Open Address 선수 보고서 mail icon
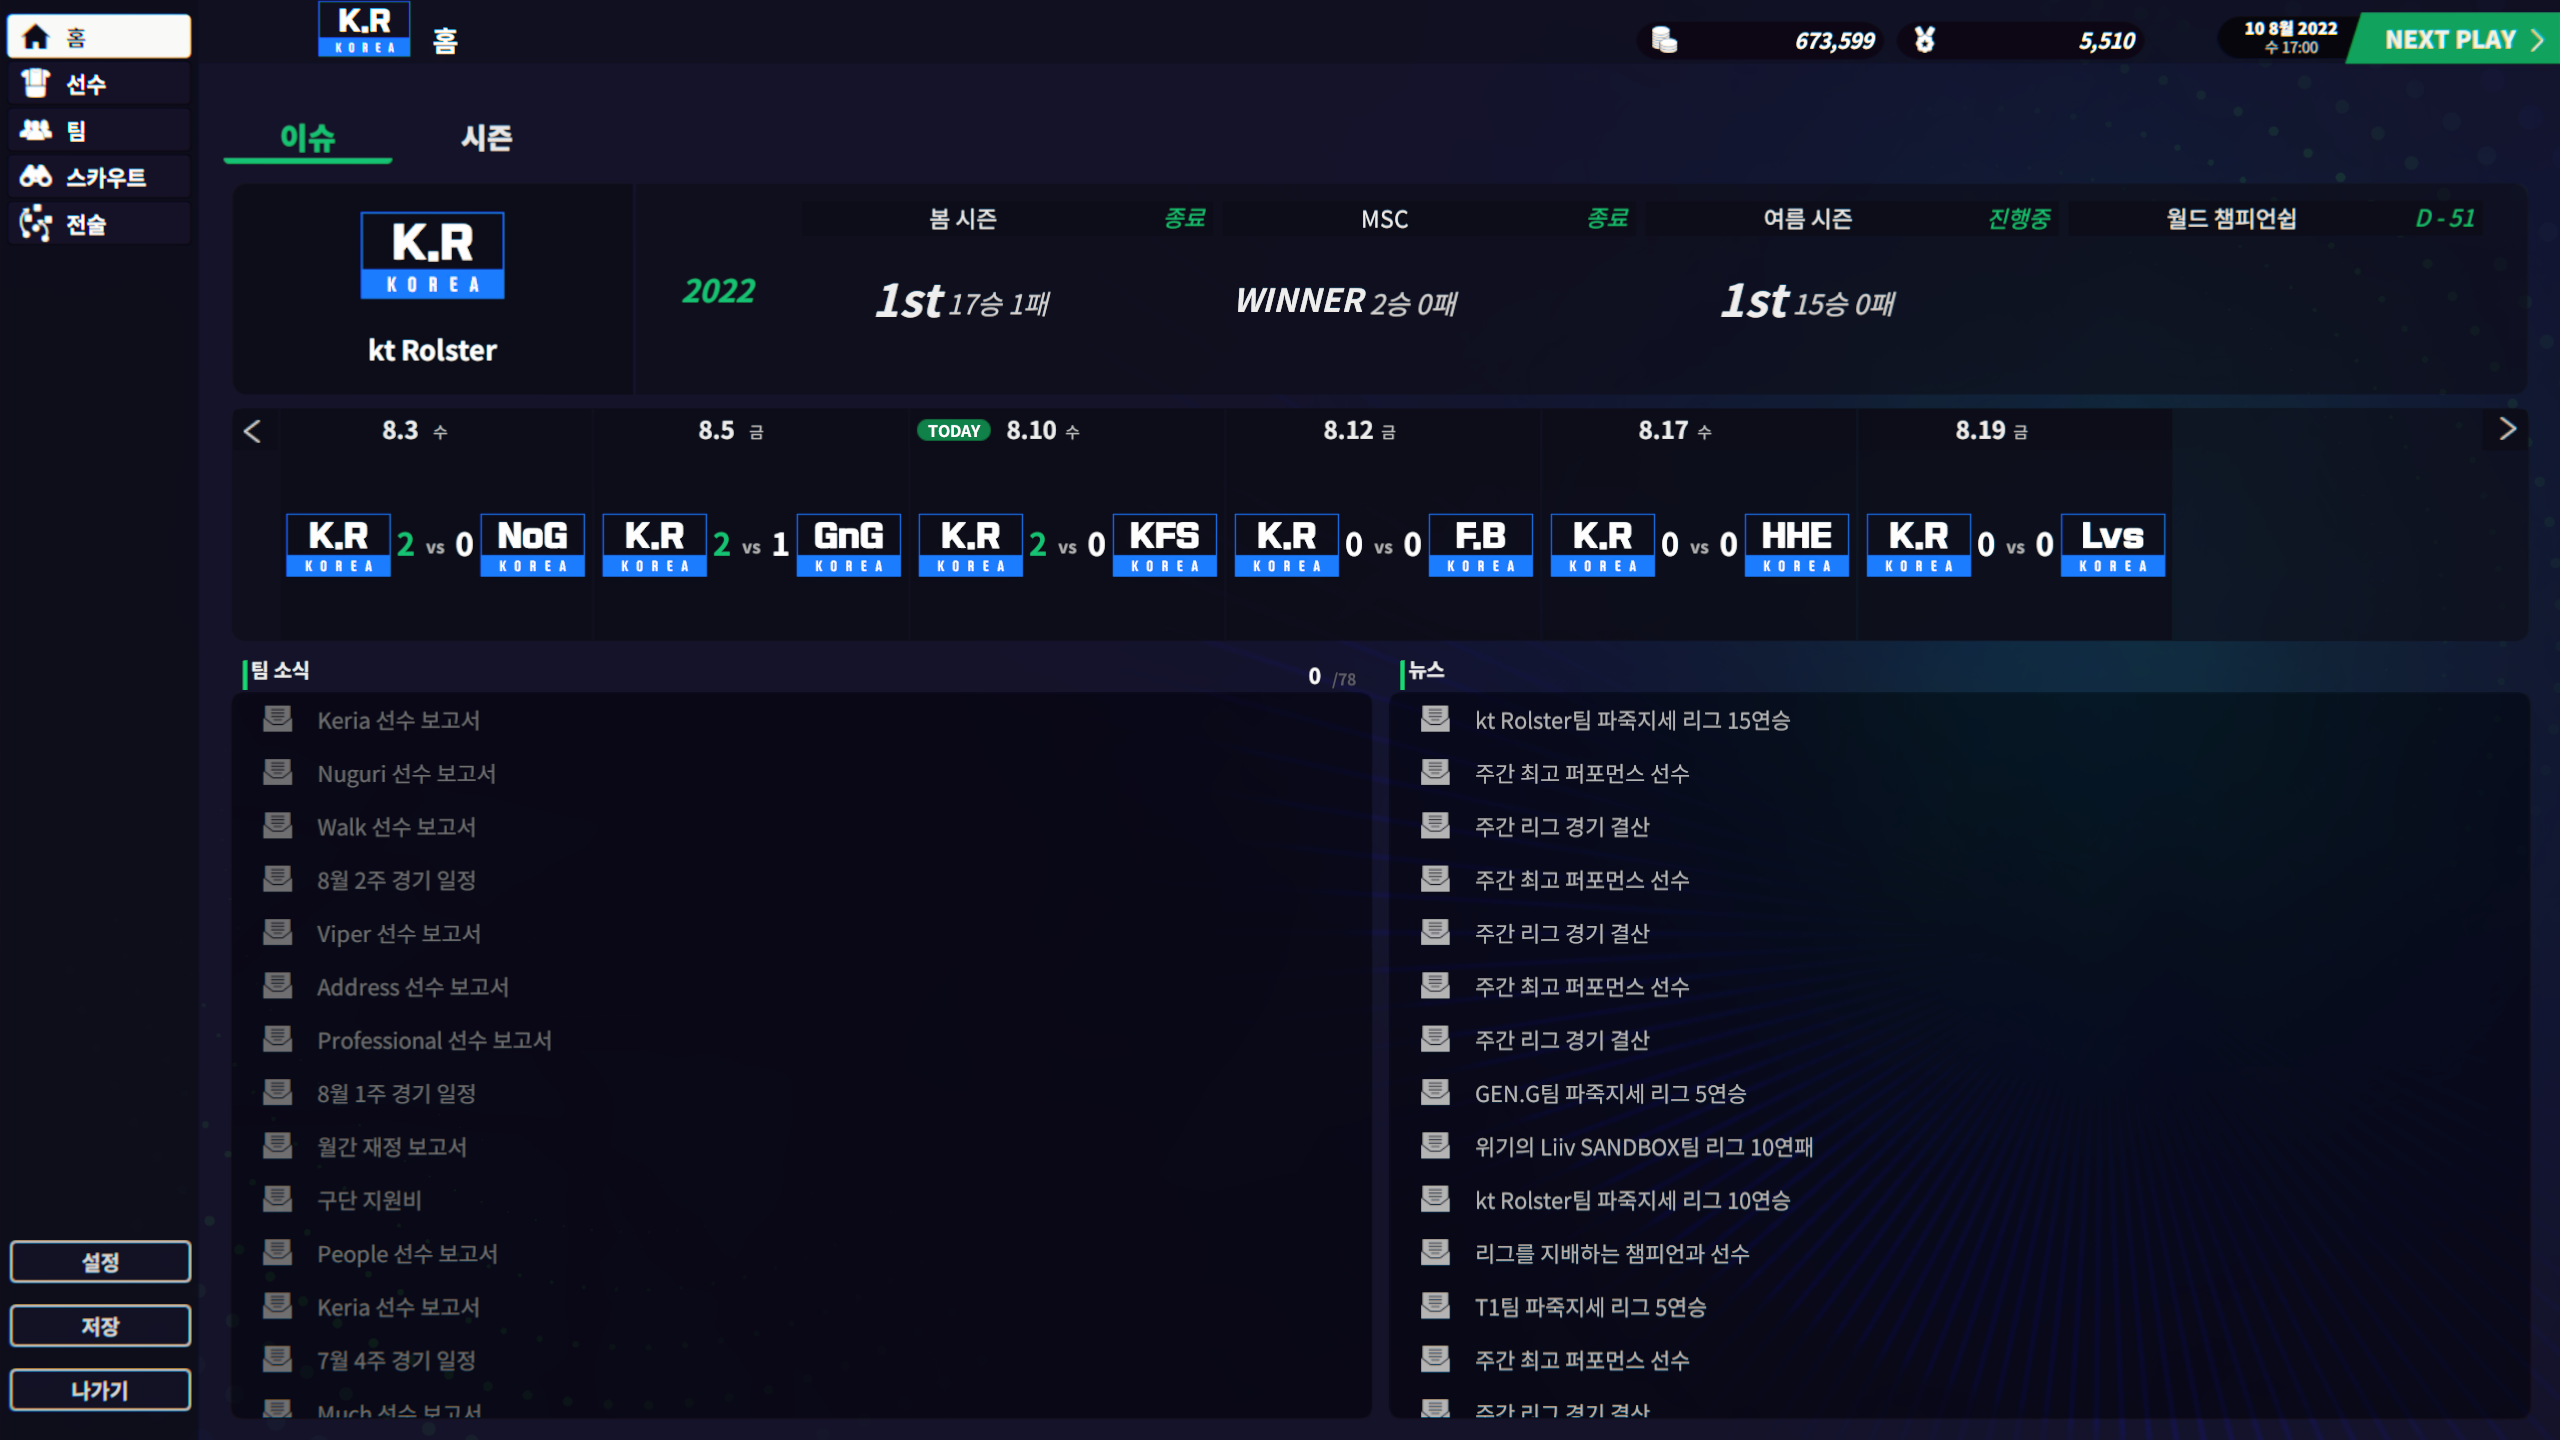Screen dimensions: 2560x1440 (x=278, y=986)
